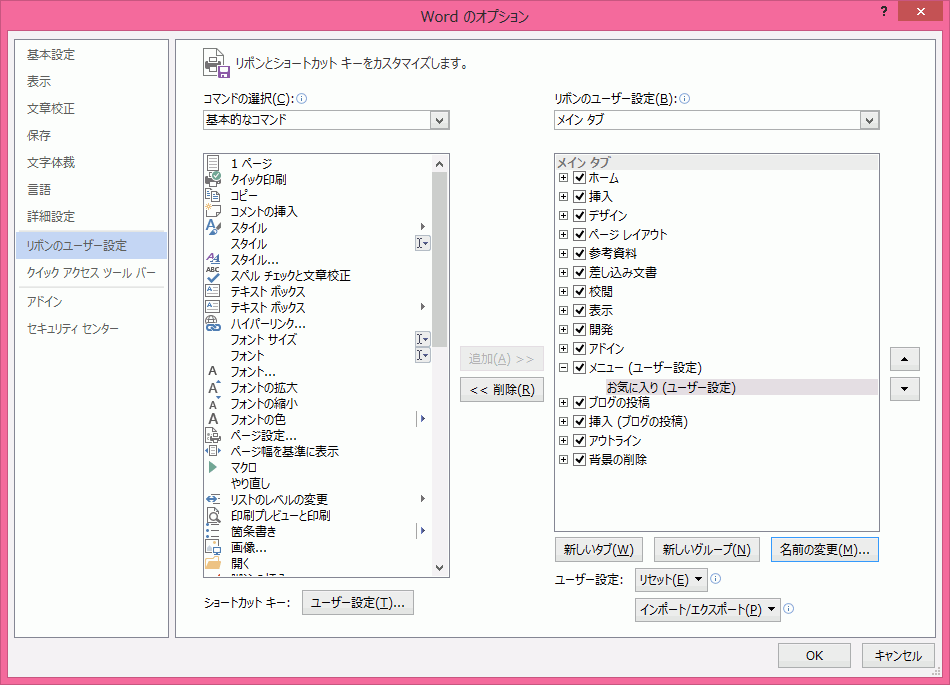
Task: Click the リストのレベルの変更 icon
Action: tap(213, 499)
